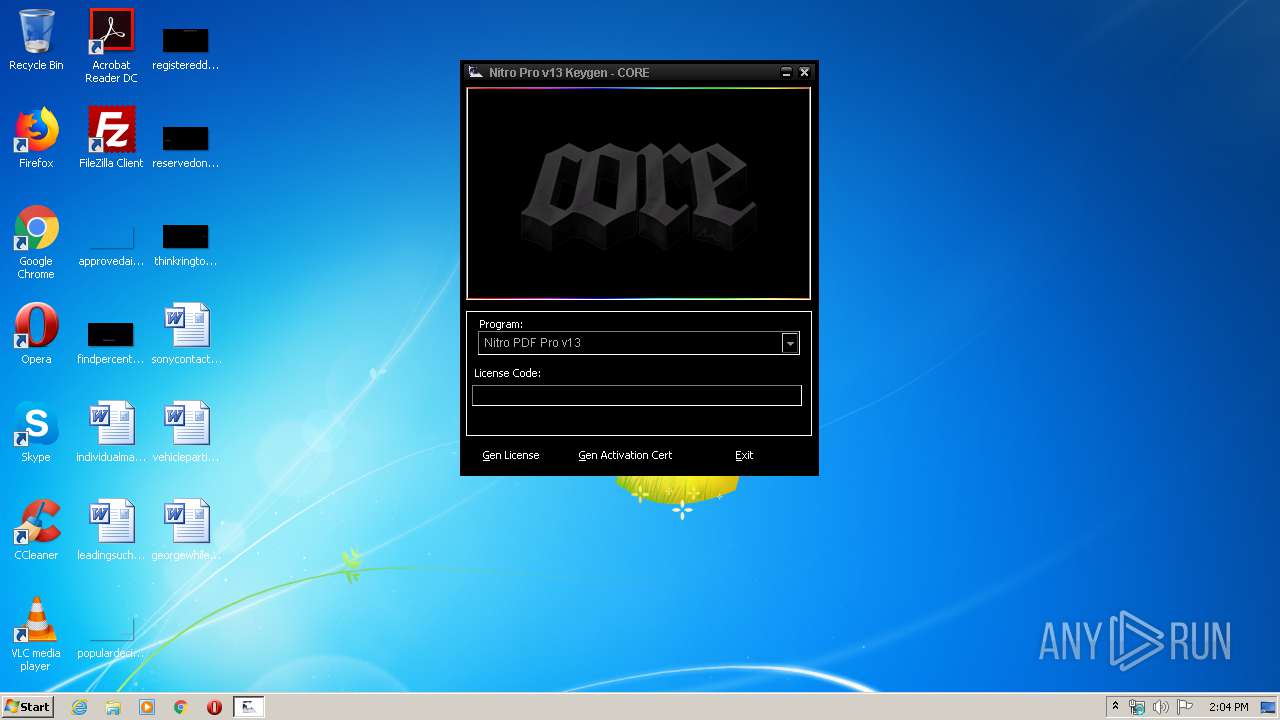Screen dimensions: 1280x720
Task: Select vehicleparti... Word document
Action: [x=186, y=432]
